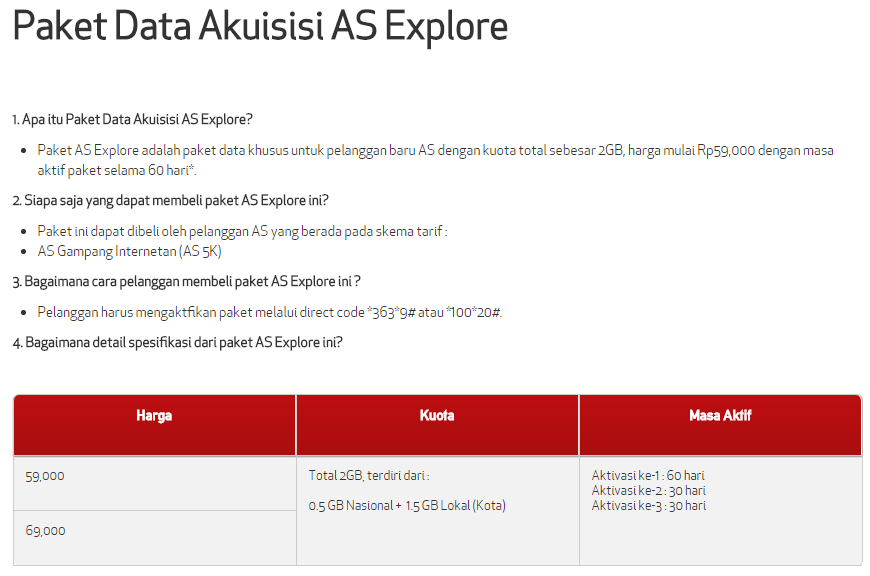Click the 'Harga' table header
This screenshot has height=576, width=870.
point(154,425)
